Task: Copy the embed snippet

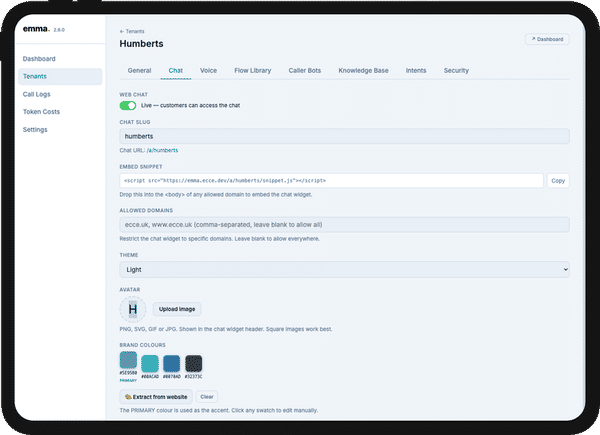Action: click(558, 181)
